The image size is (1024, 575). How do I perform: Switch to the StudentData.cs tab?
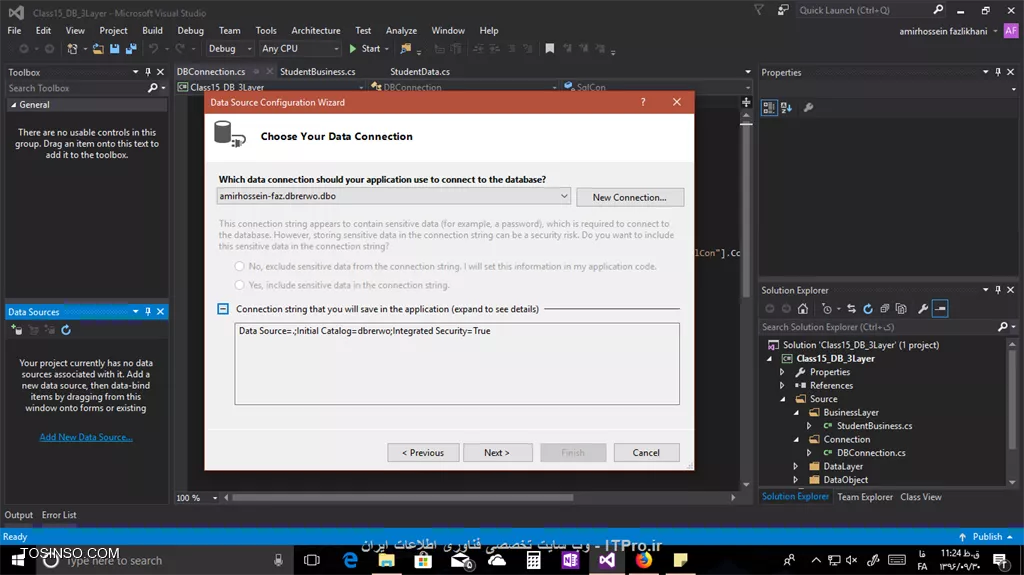pyautogui.click(x=420, y=72)
